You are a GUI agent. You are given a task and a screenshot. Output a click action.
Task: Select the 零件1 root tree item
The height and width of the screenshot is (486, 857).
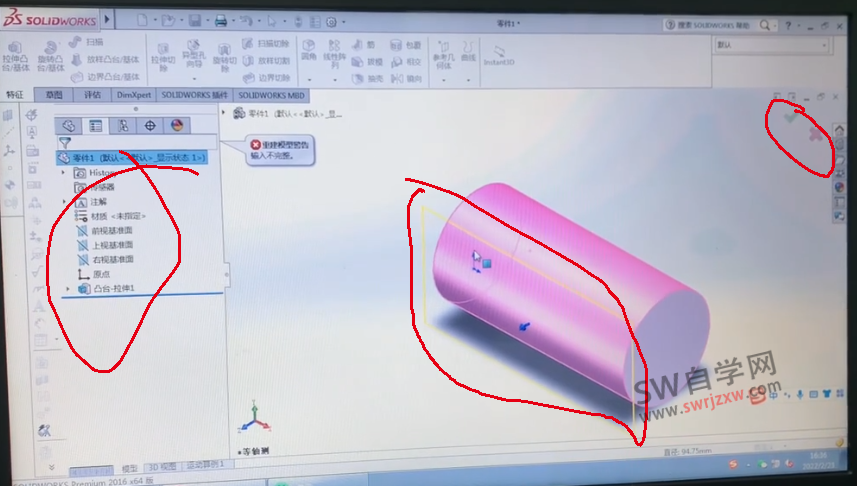click(x=132, y=157)
